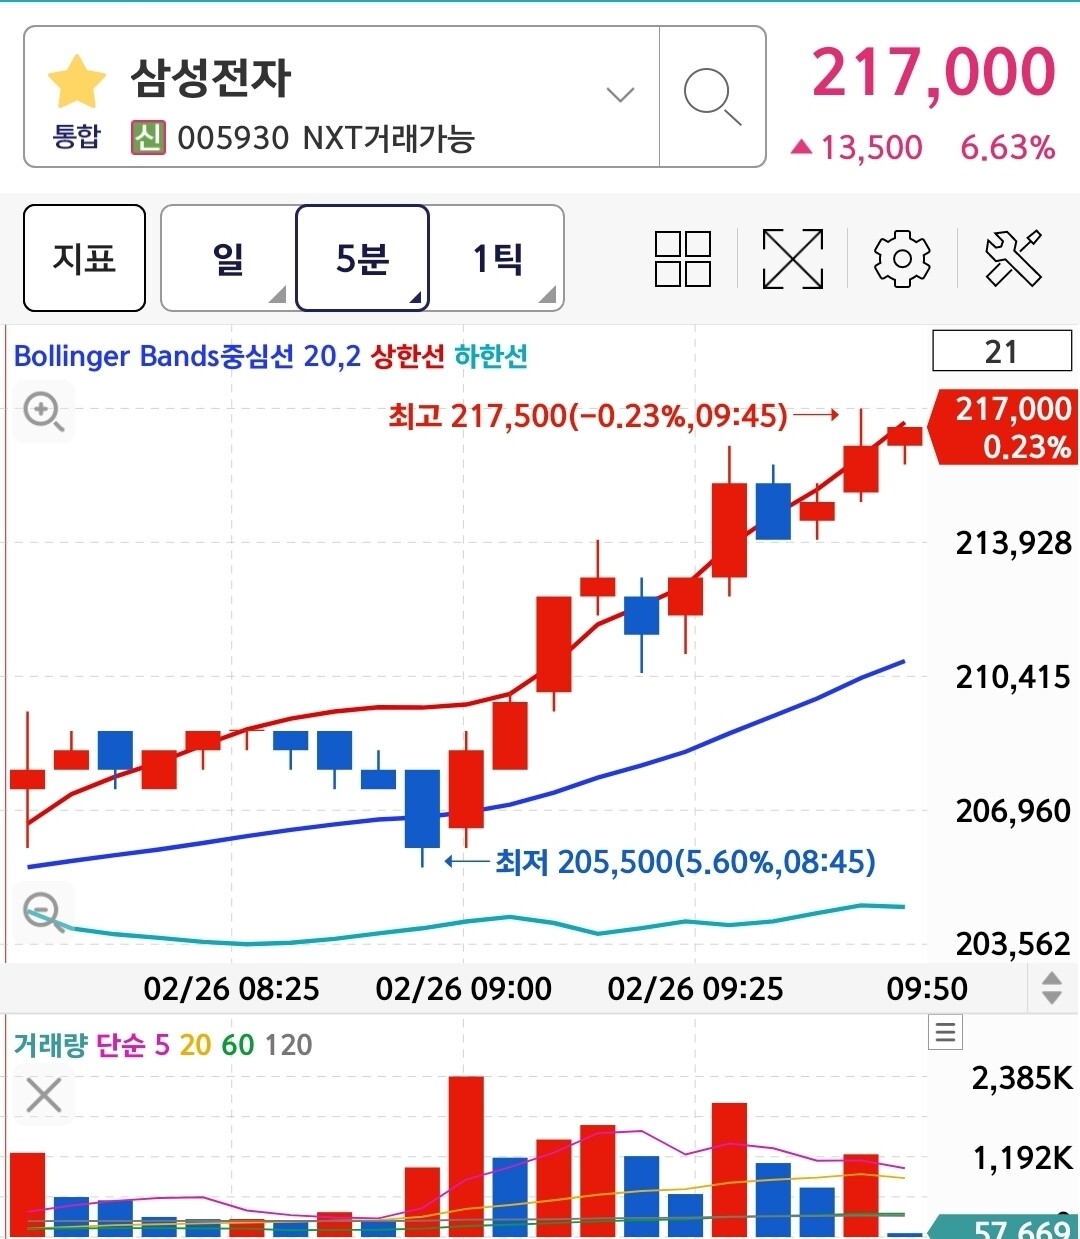The width and height of the screenshot is (1080, 1239).
Task: Open chart settings gear icon
Action: (902, 258)
